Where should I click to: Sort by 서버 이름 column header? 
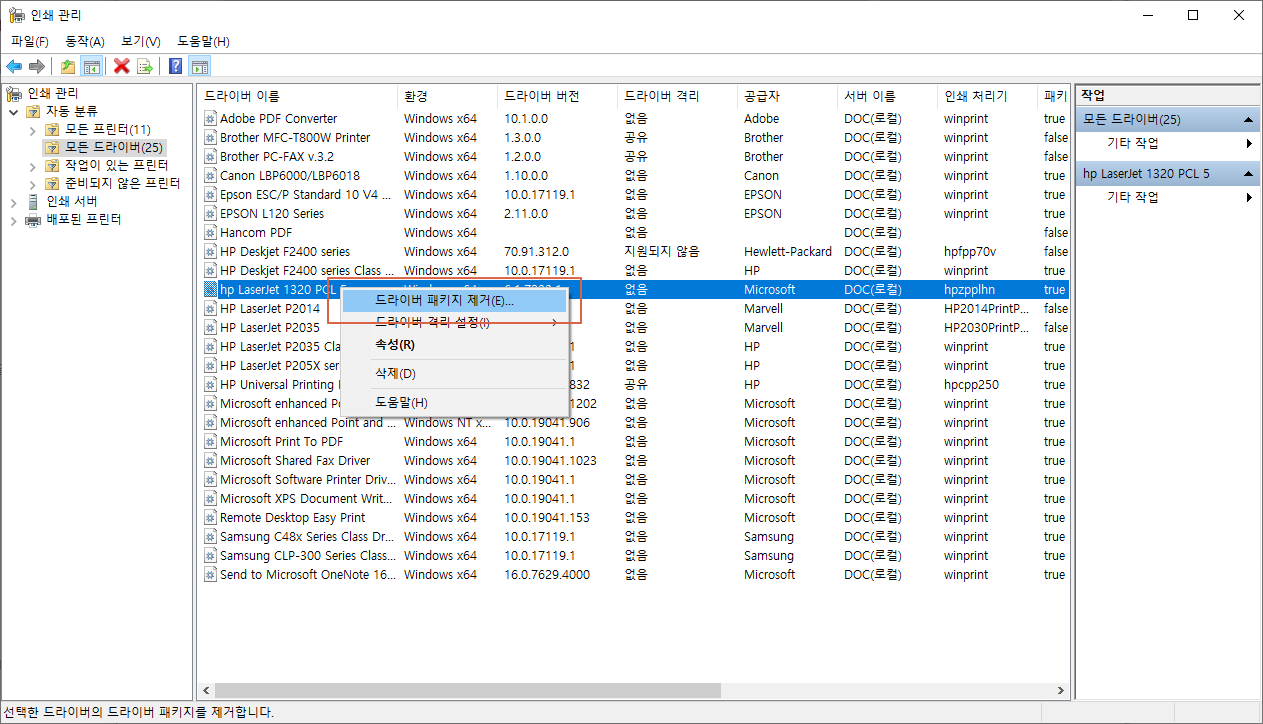pyautogui.click(x=887, y=97)
